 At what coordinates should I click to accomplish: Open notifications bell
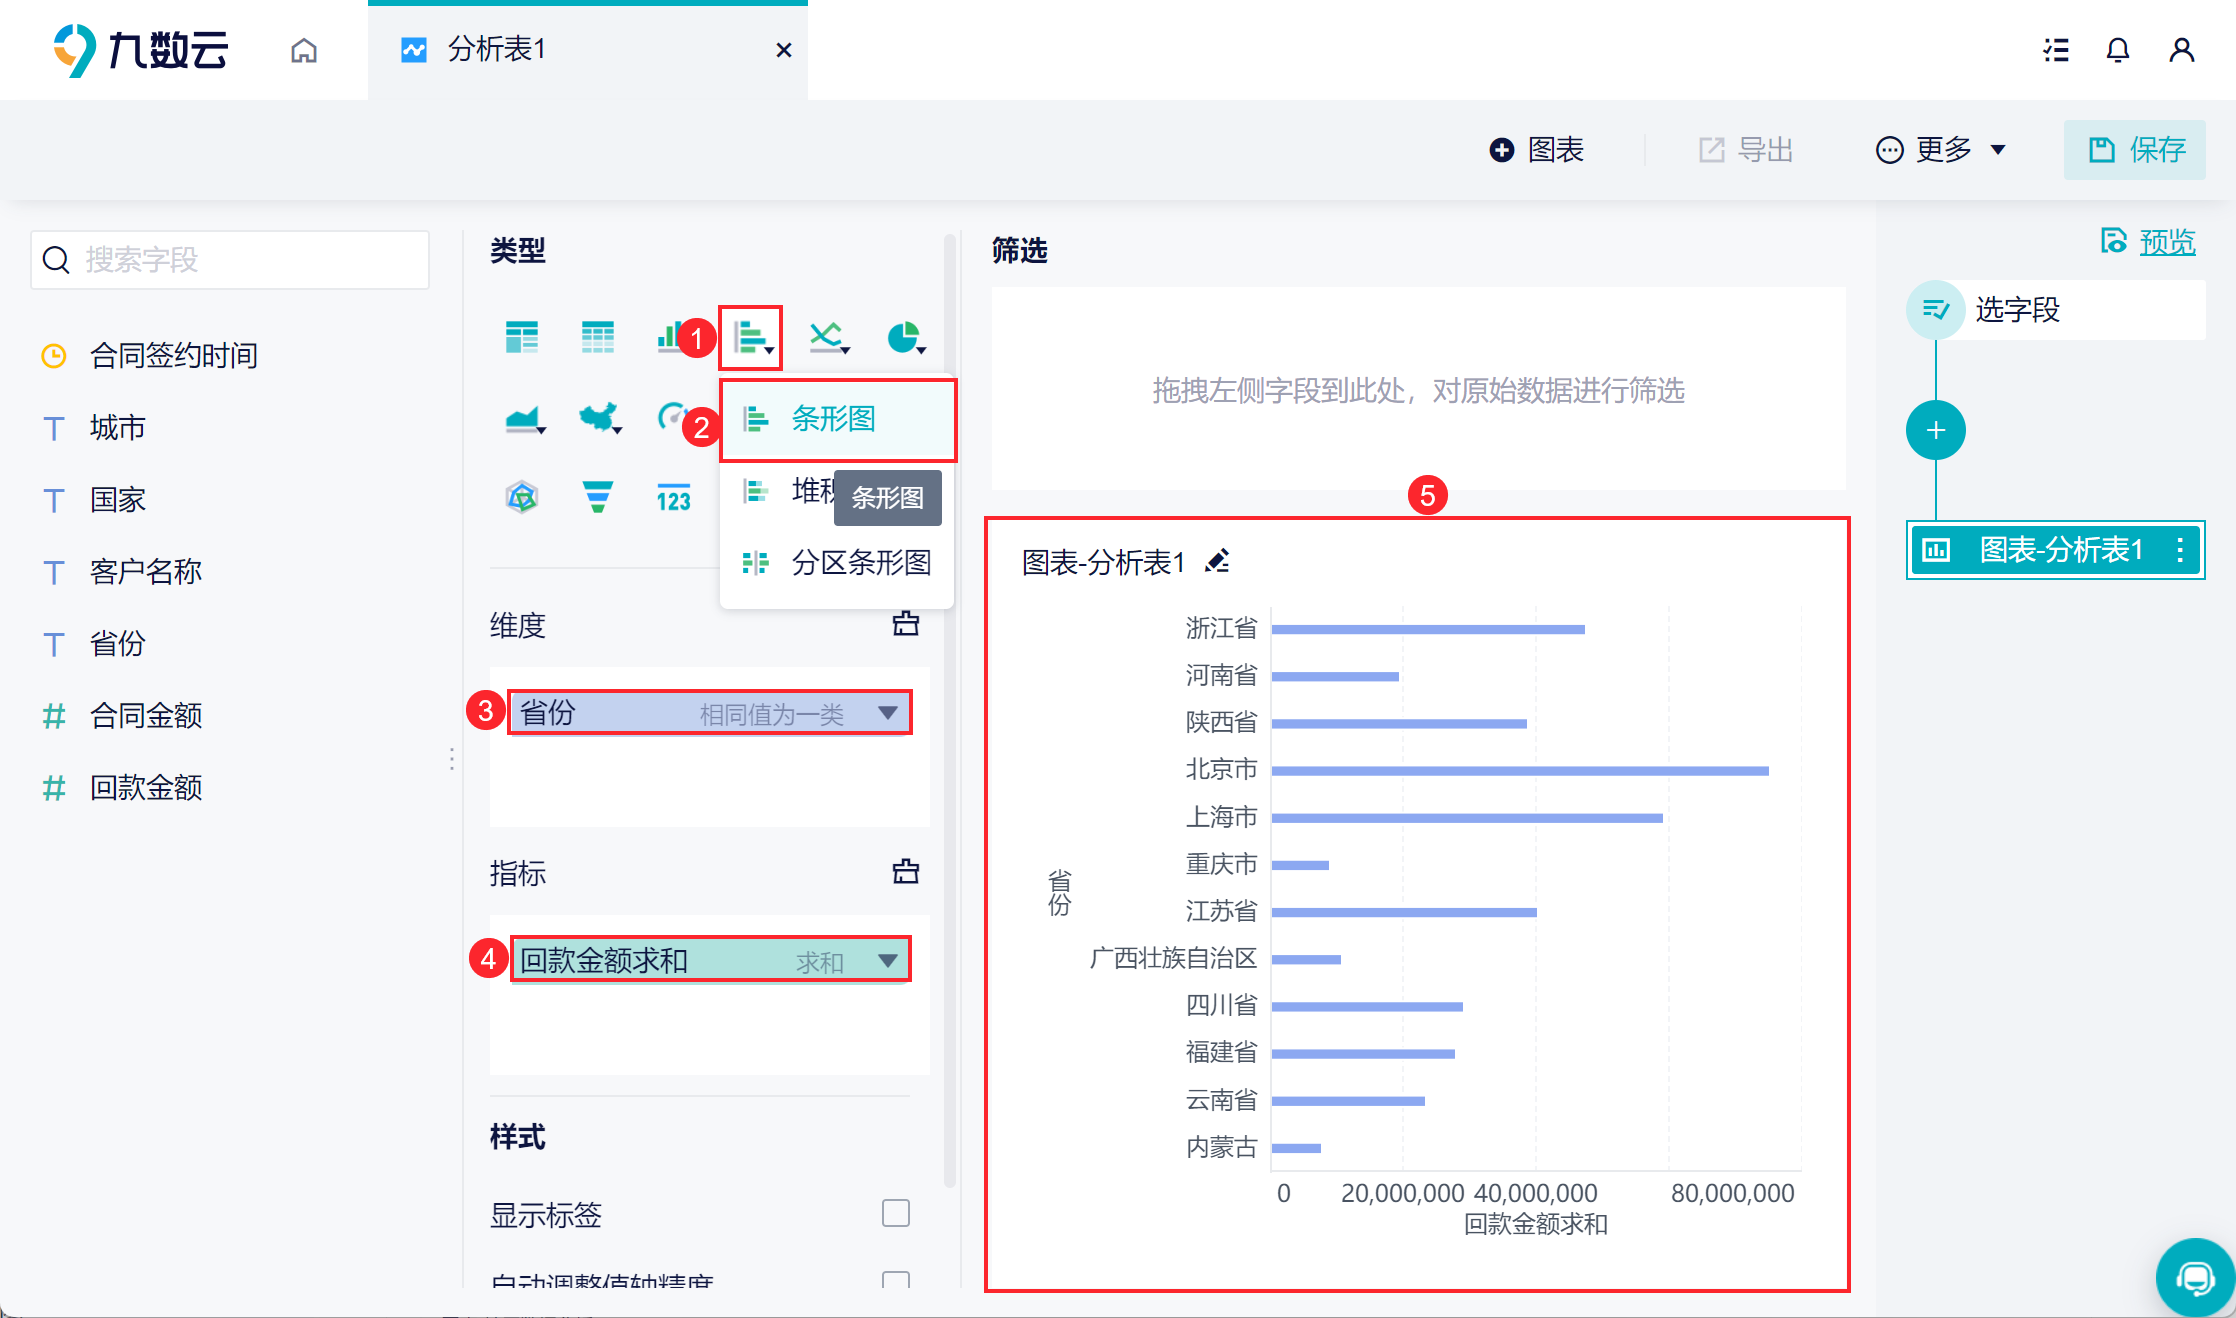point(2118,50)
